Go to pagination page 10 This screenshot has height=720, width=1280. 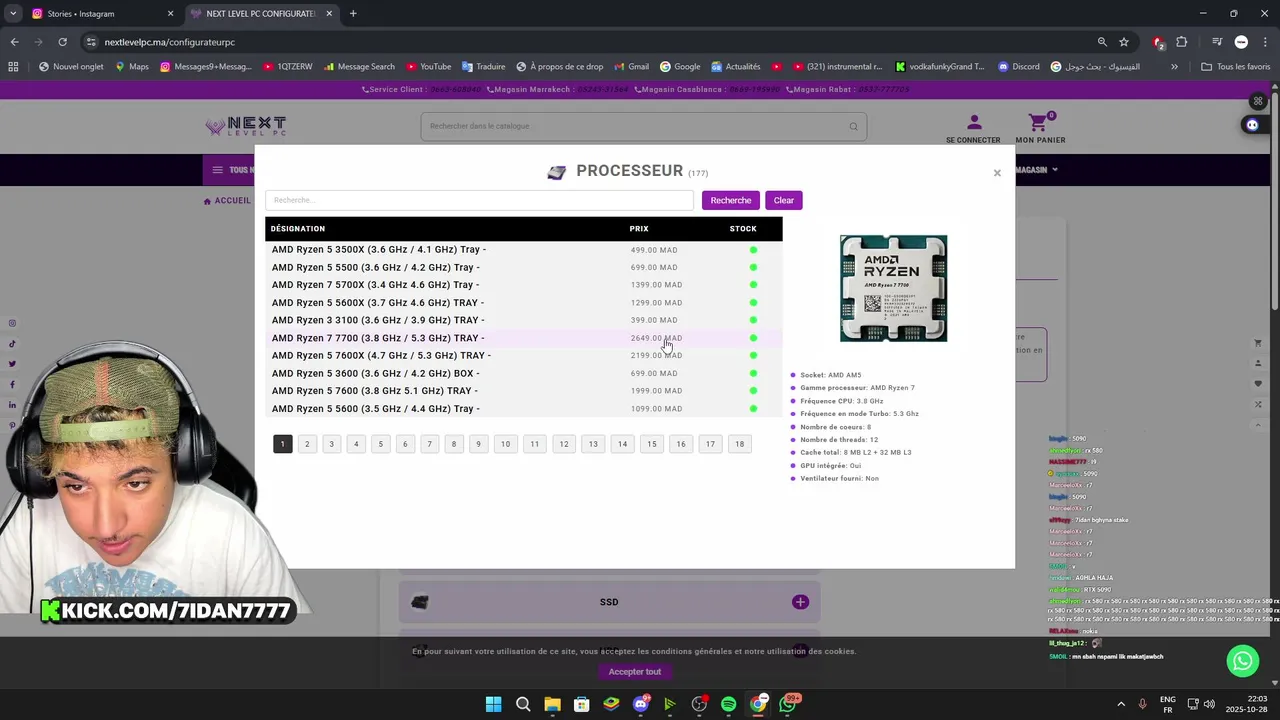(x=505, y=444)
